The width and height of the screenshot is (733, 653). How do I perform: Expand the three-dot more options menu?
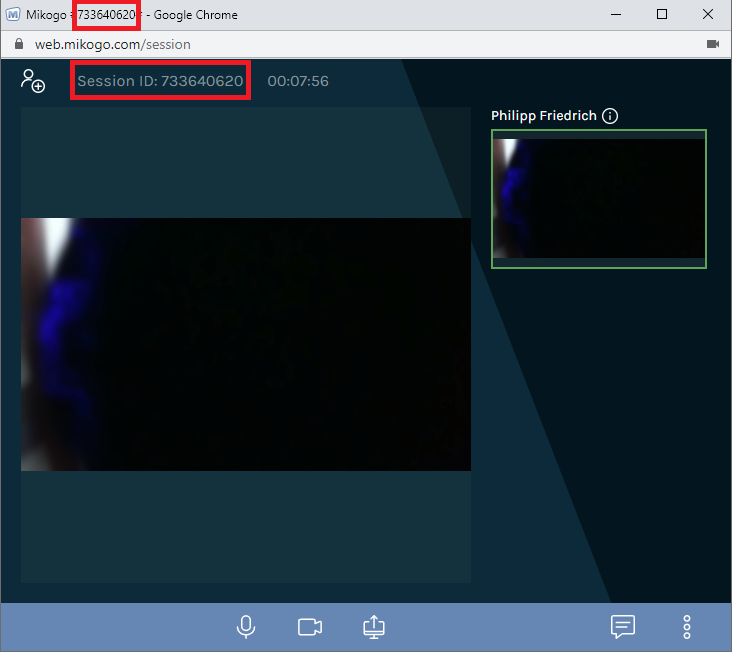pos(687,627)
